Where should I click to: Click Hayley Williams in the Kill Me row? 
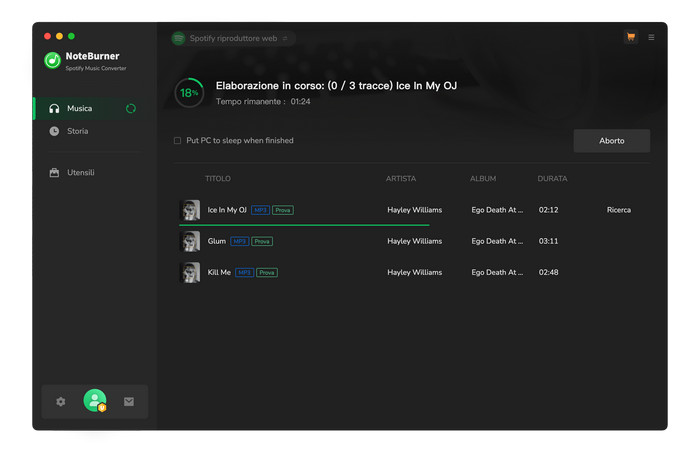[415, 273]
